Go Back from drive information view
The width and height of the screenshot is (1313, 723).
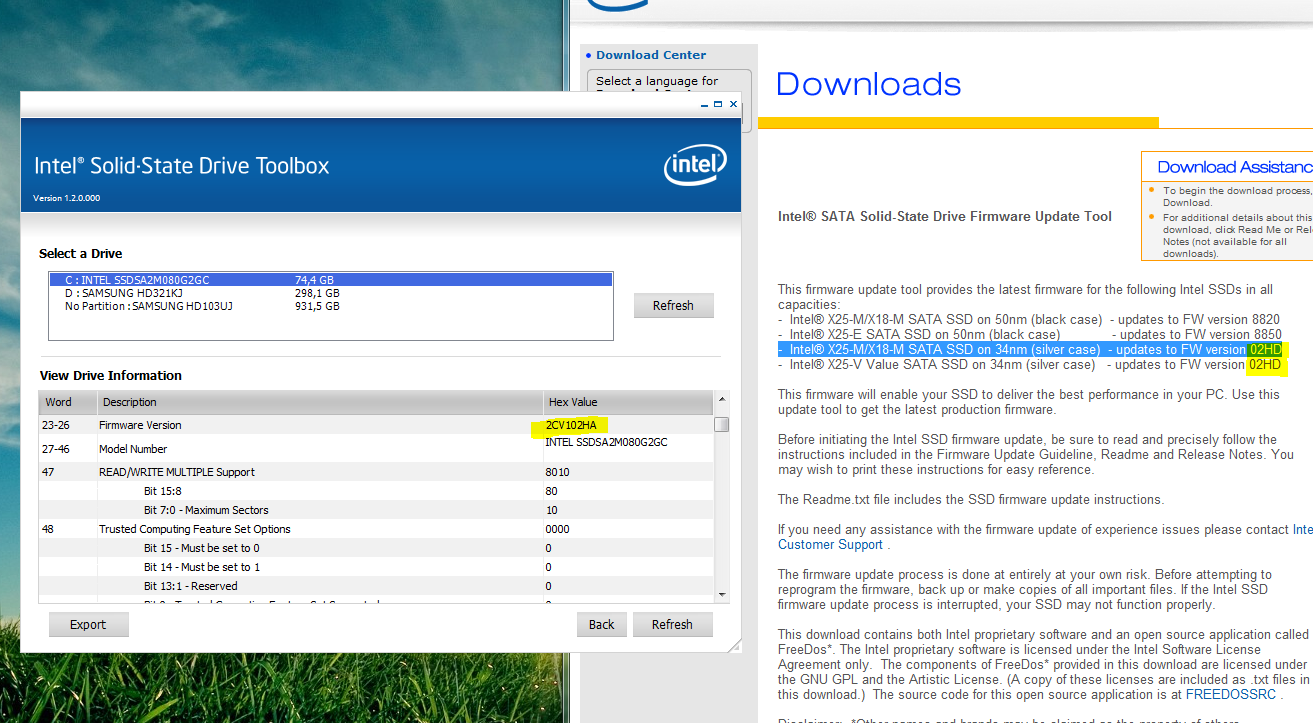pyautogui.click(x=602, y=624)
